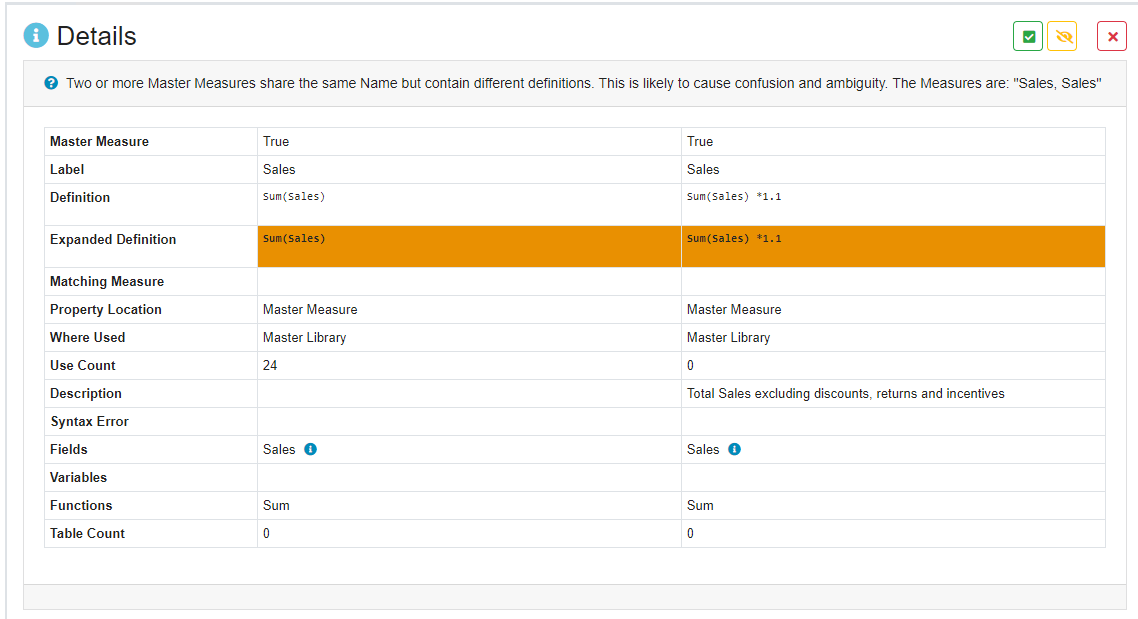Open info icon next to first Sales field
This screenshot has height=619, width=1138.
pos(310,450)
